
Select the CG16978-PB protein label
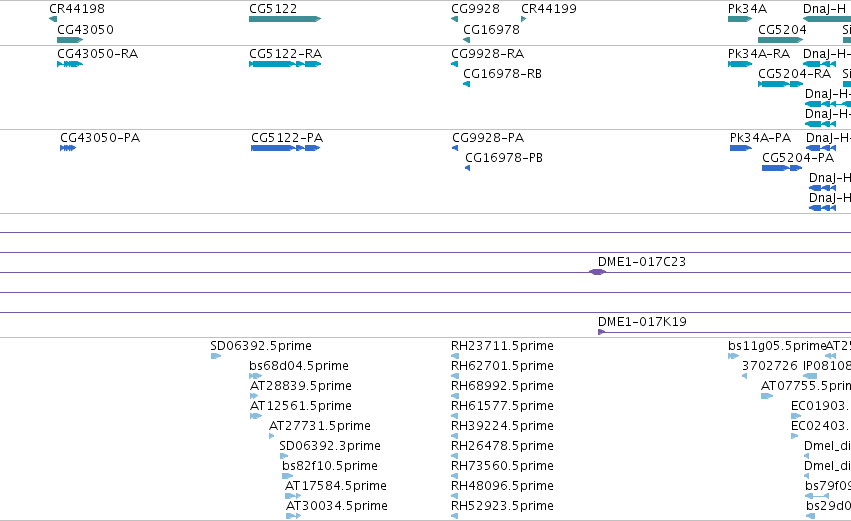pos(504,158)
